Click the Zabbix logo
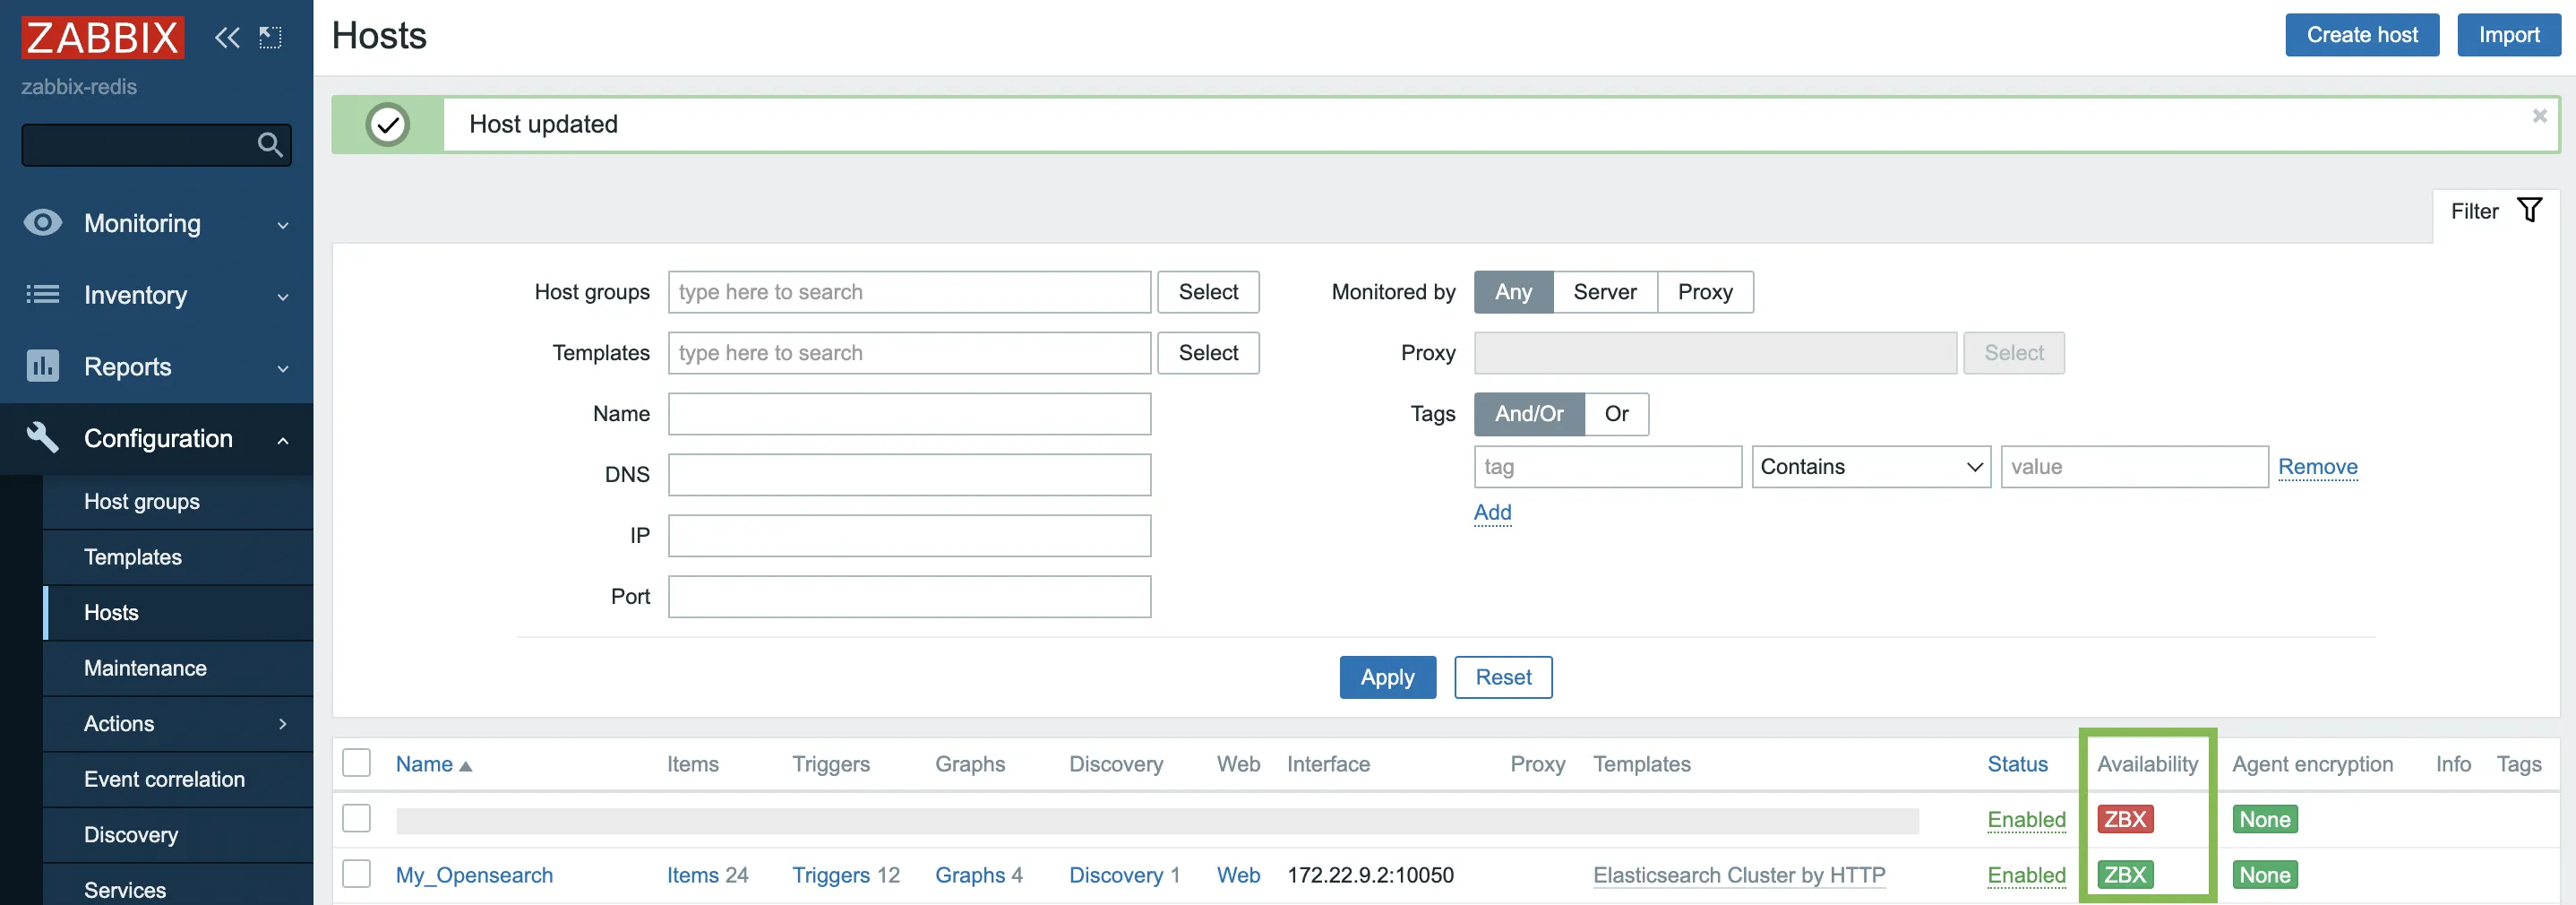 [102, 38]
